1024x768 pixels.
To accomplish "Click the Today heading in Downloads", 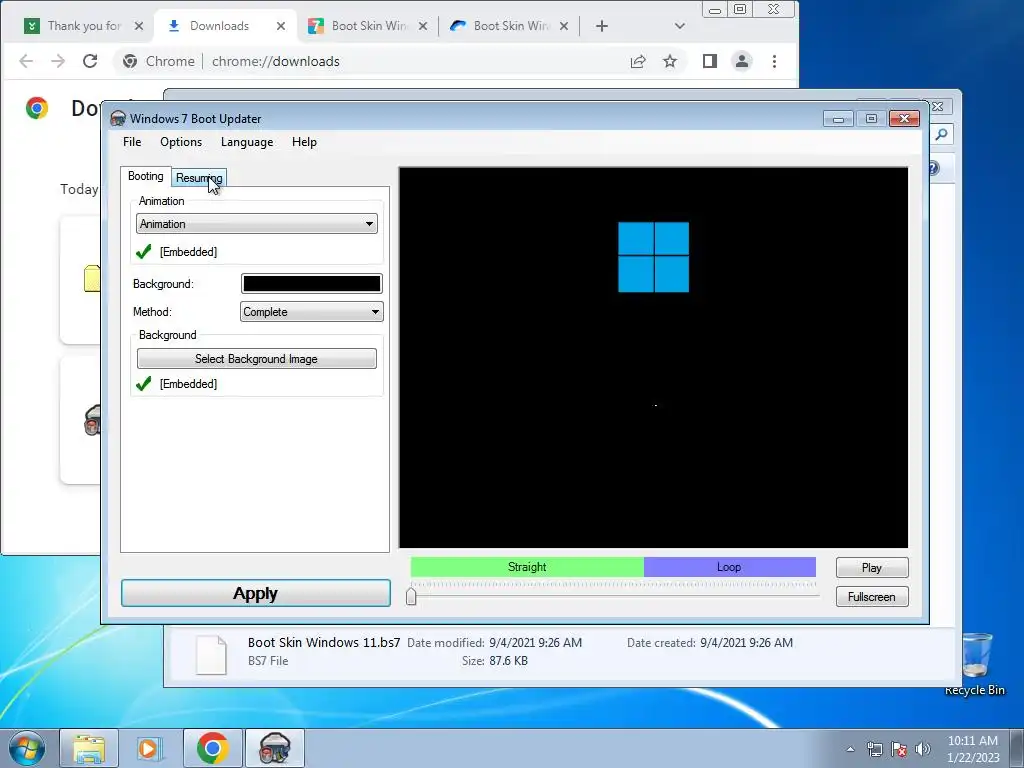I will tap(79, 189).
